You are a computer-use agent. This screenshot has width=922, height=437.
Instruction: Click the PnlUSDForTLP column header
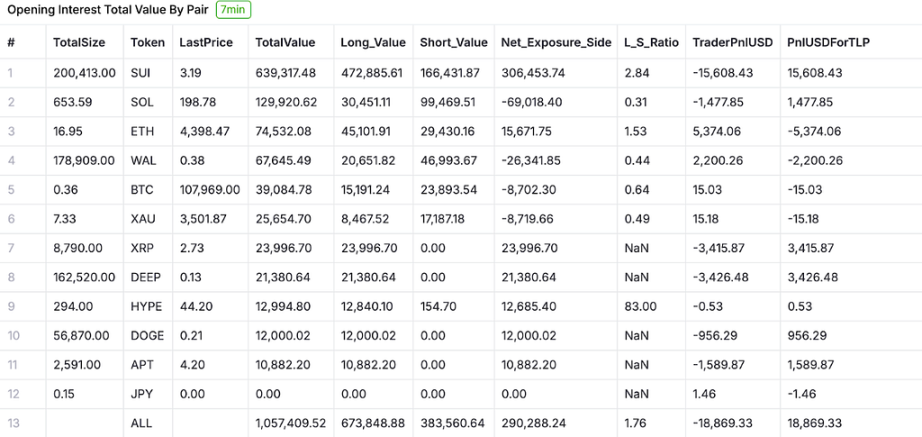(829, 43)
